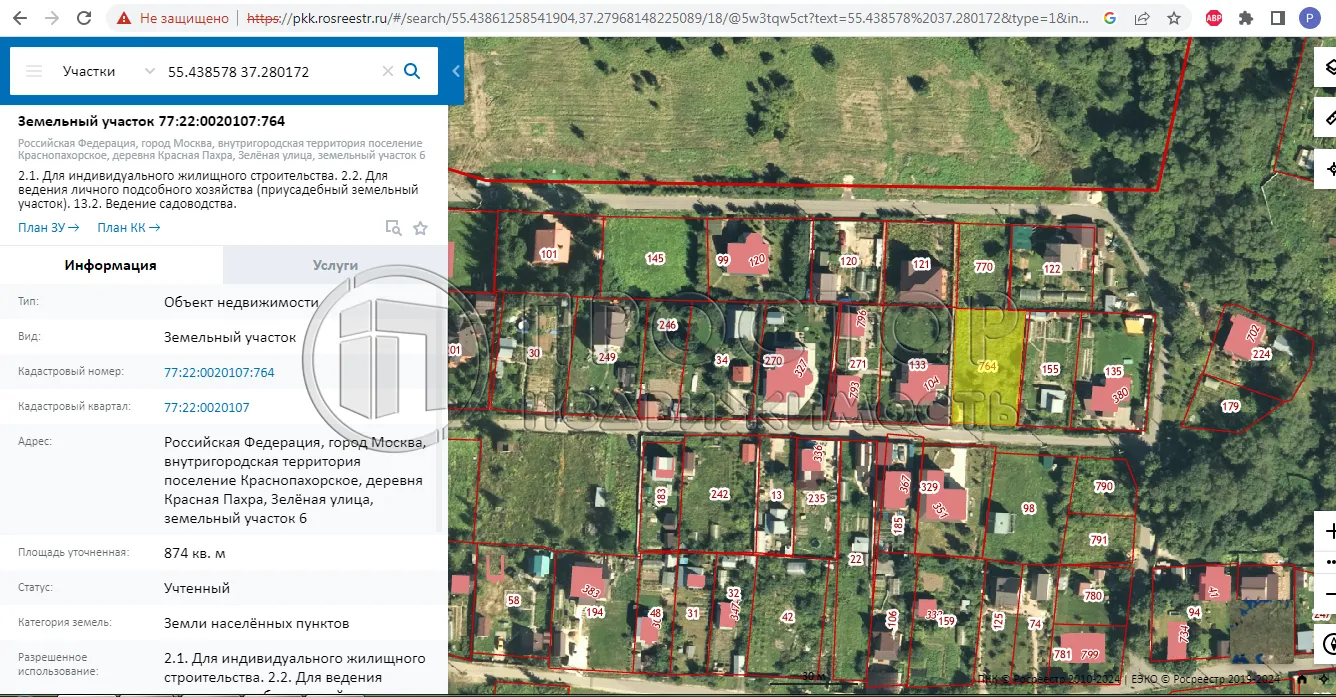The width and height of the screenshot is (1336, 697).
Task: Open cadastral quarter 77:22:0020107 link
Action: point(207,407)
